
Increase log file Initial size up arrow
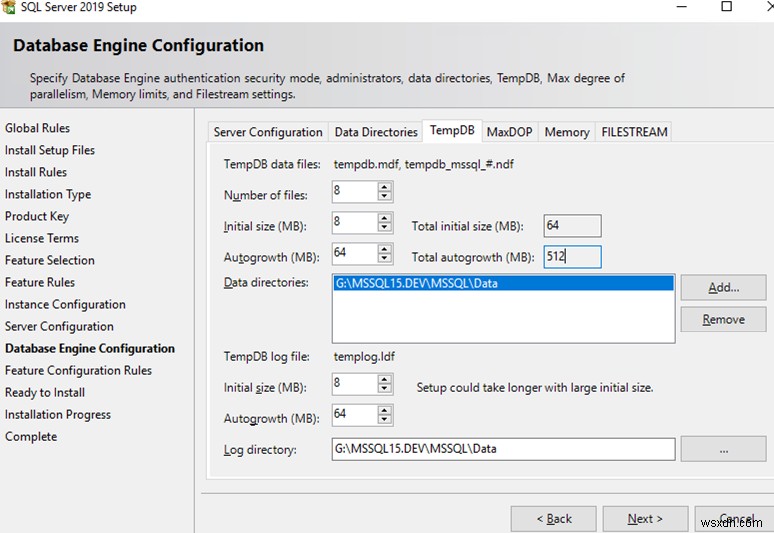point(385,379)
